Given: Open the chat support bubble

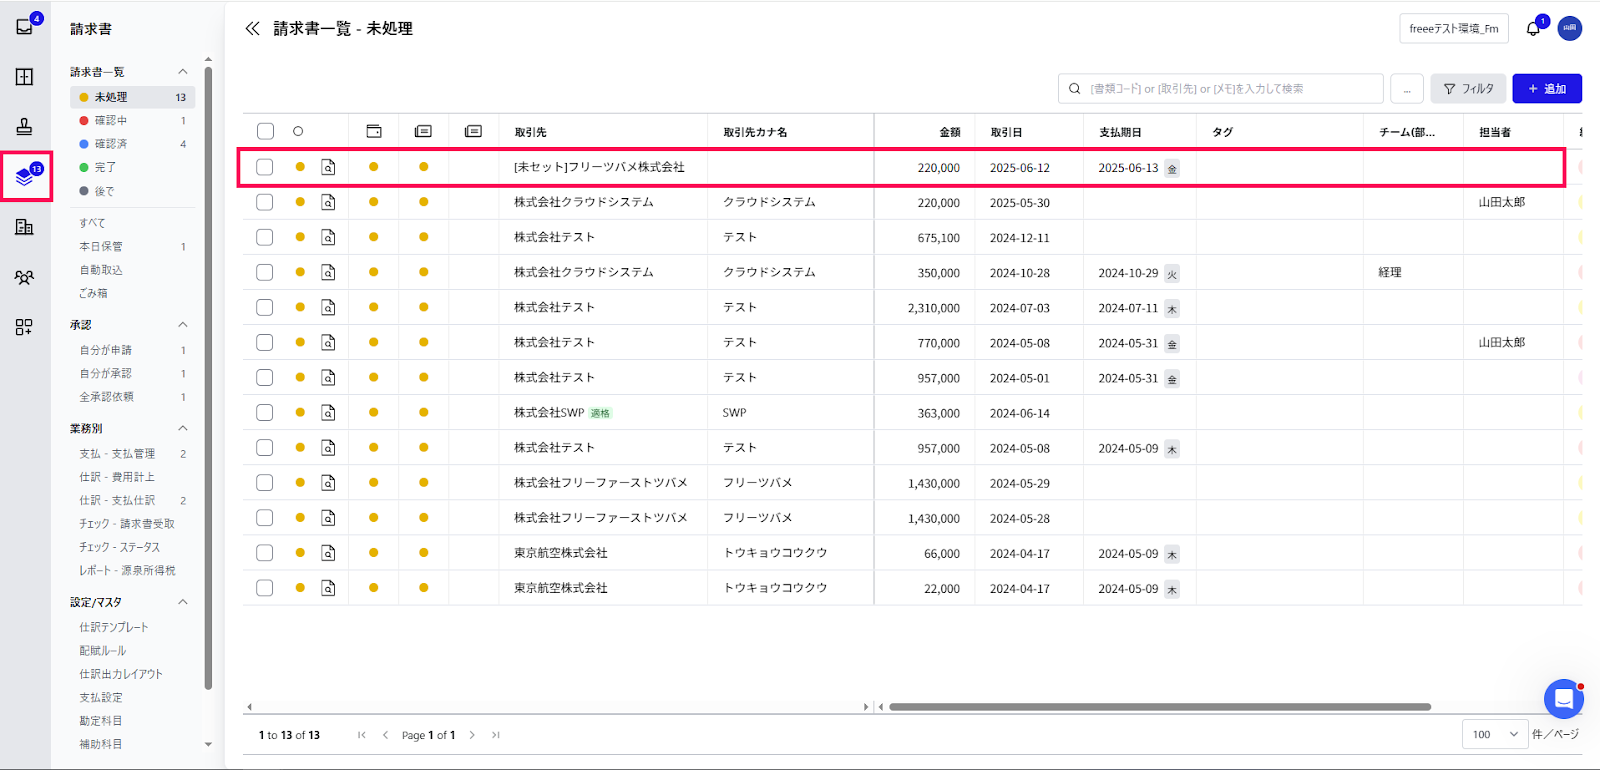Looking at the screenshot, I should (1563, 698).
